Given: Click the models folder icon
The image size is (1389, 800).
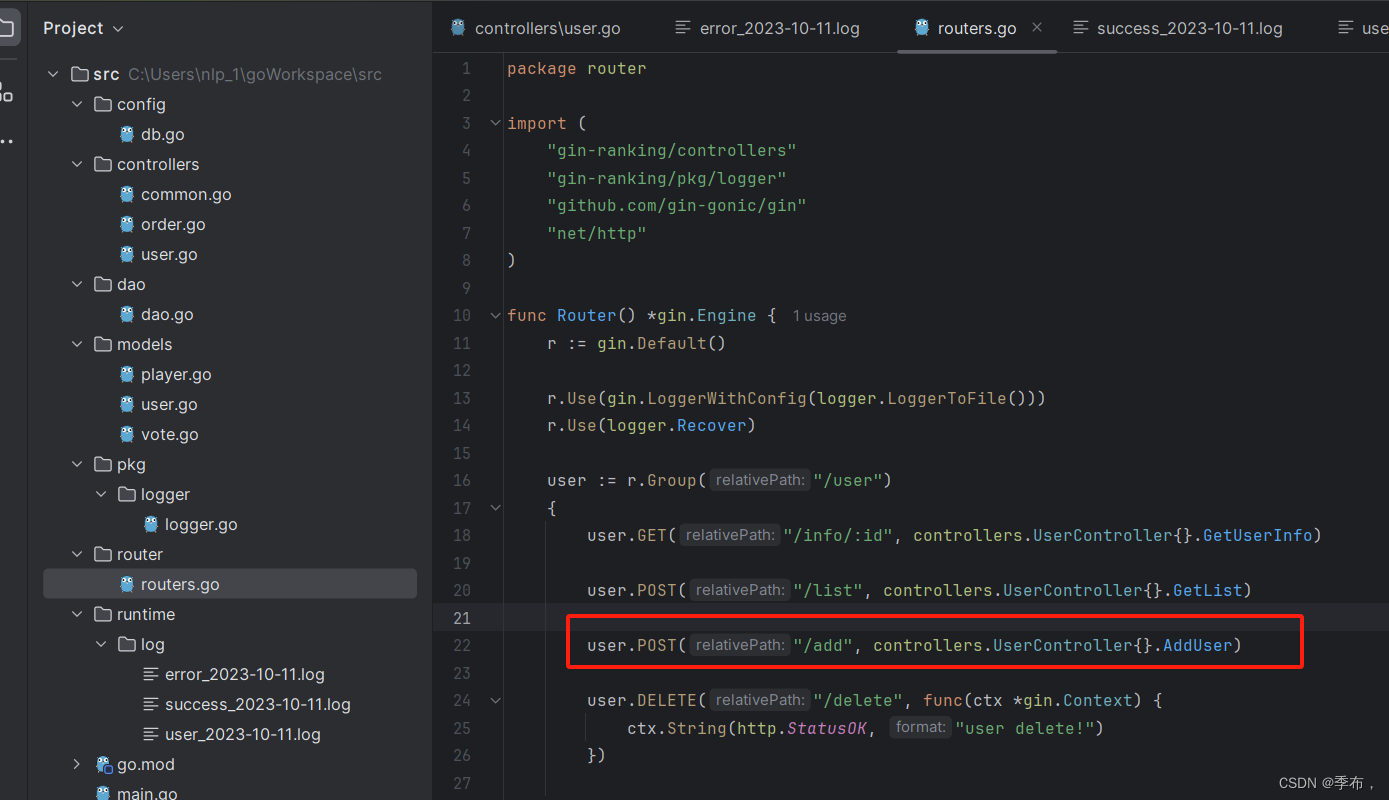Looking at the screenshot, I should click(x=103, y=344).
